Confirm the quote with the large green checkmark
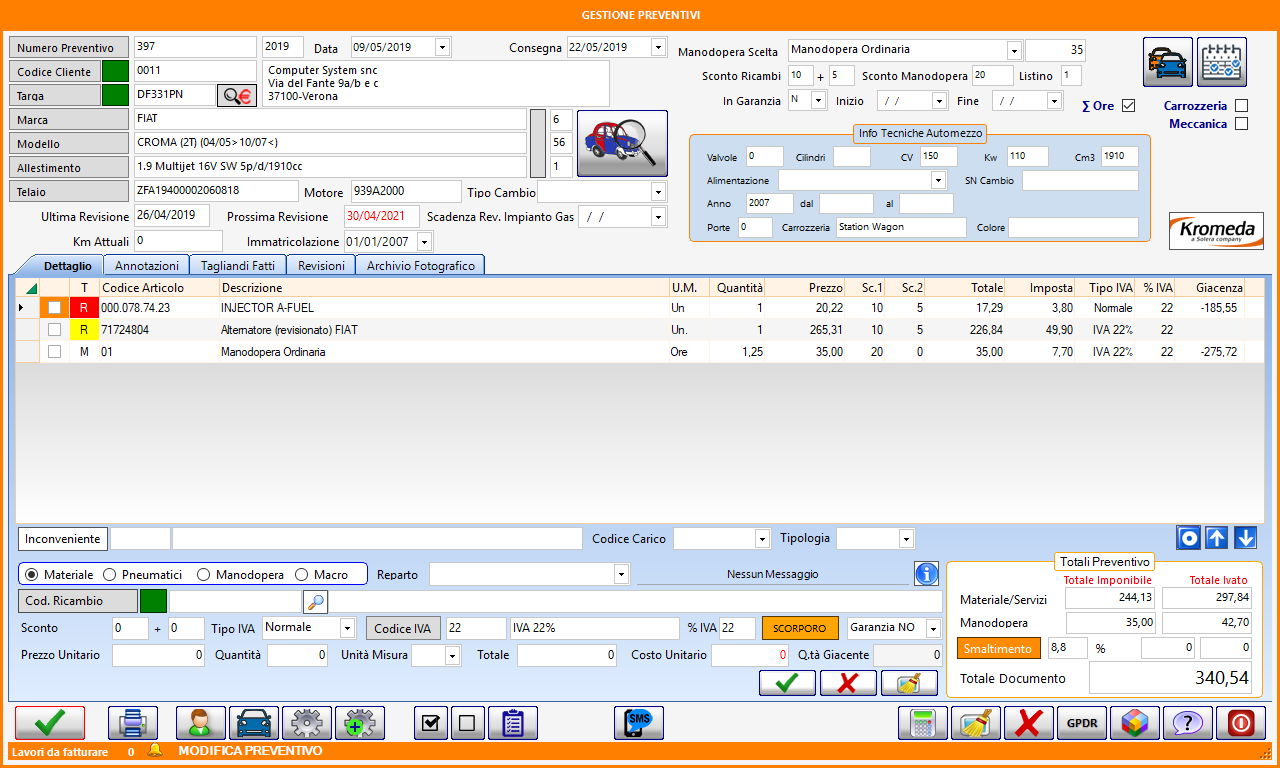The width and height of the screenshot is (1280, 768). pyautogui.click(x=50, y=722)
